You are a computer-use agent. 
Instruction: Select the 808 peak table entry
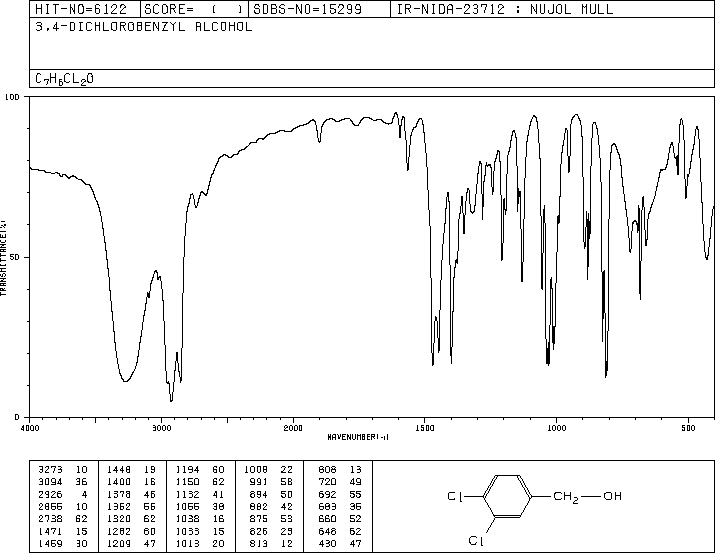tap(340, 470)
